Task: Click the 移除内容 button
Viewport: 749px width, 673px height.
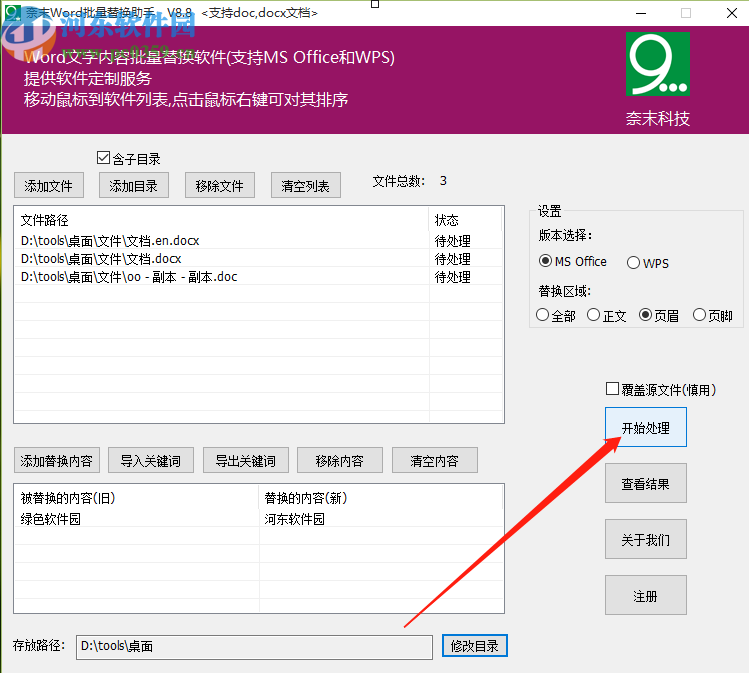Action: [x=340, y=460]
